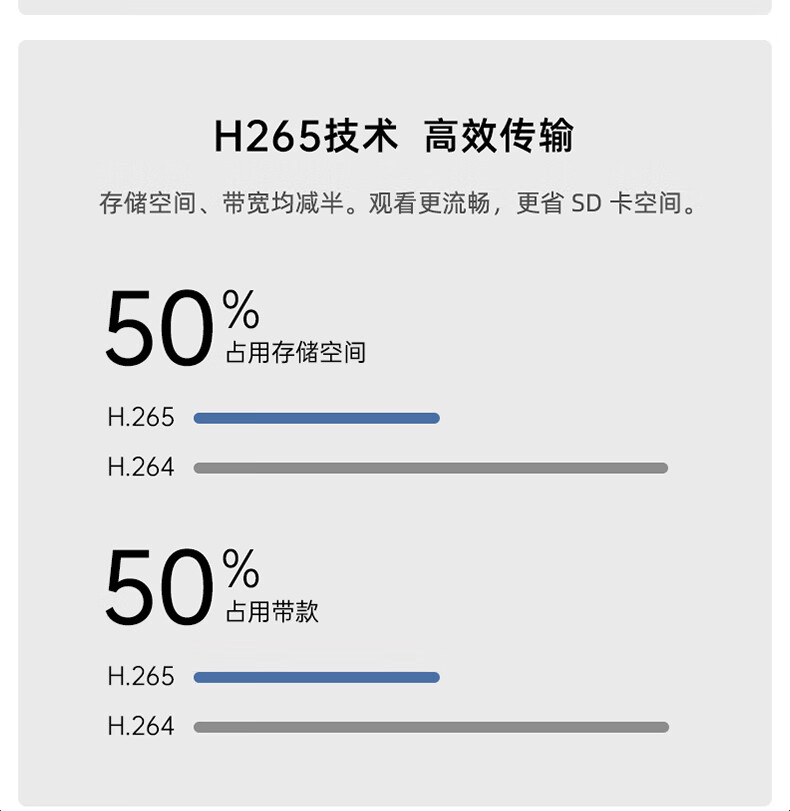Click the H.265 label in storage section
This screenshot has height=811, width=790.
[x=141, y=417]
